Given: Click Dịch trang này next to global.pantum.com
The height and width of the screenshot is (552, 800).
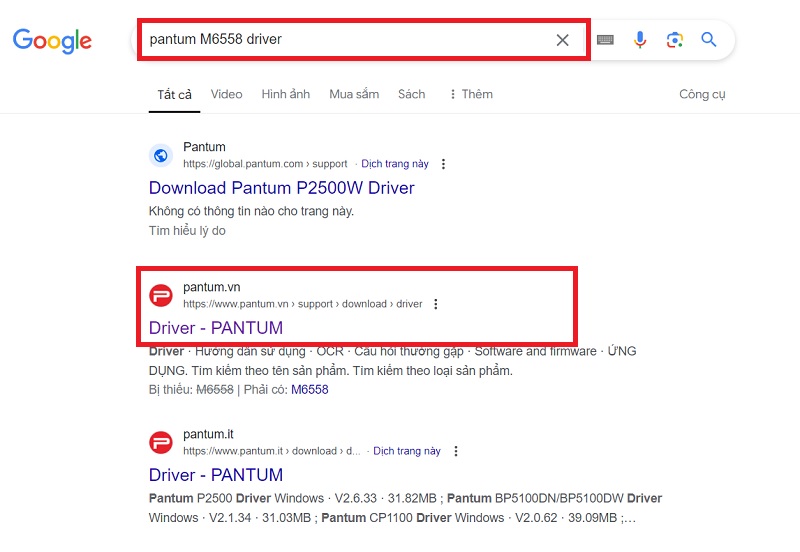Looking at the screenshot, I should click(395, 164).
